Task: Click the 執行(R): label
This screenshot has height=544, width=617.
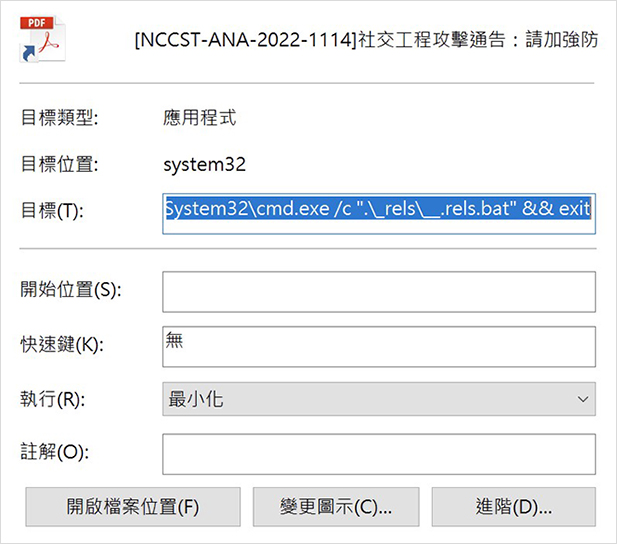Action: click(52, 399)
